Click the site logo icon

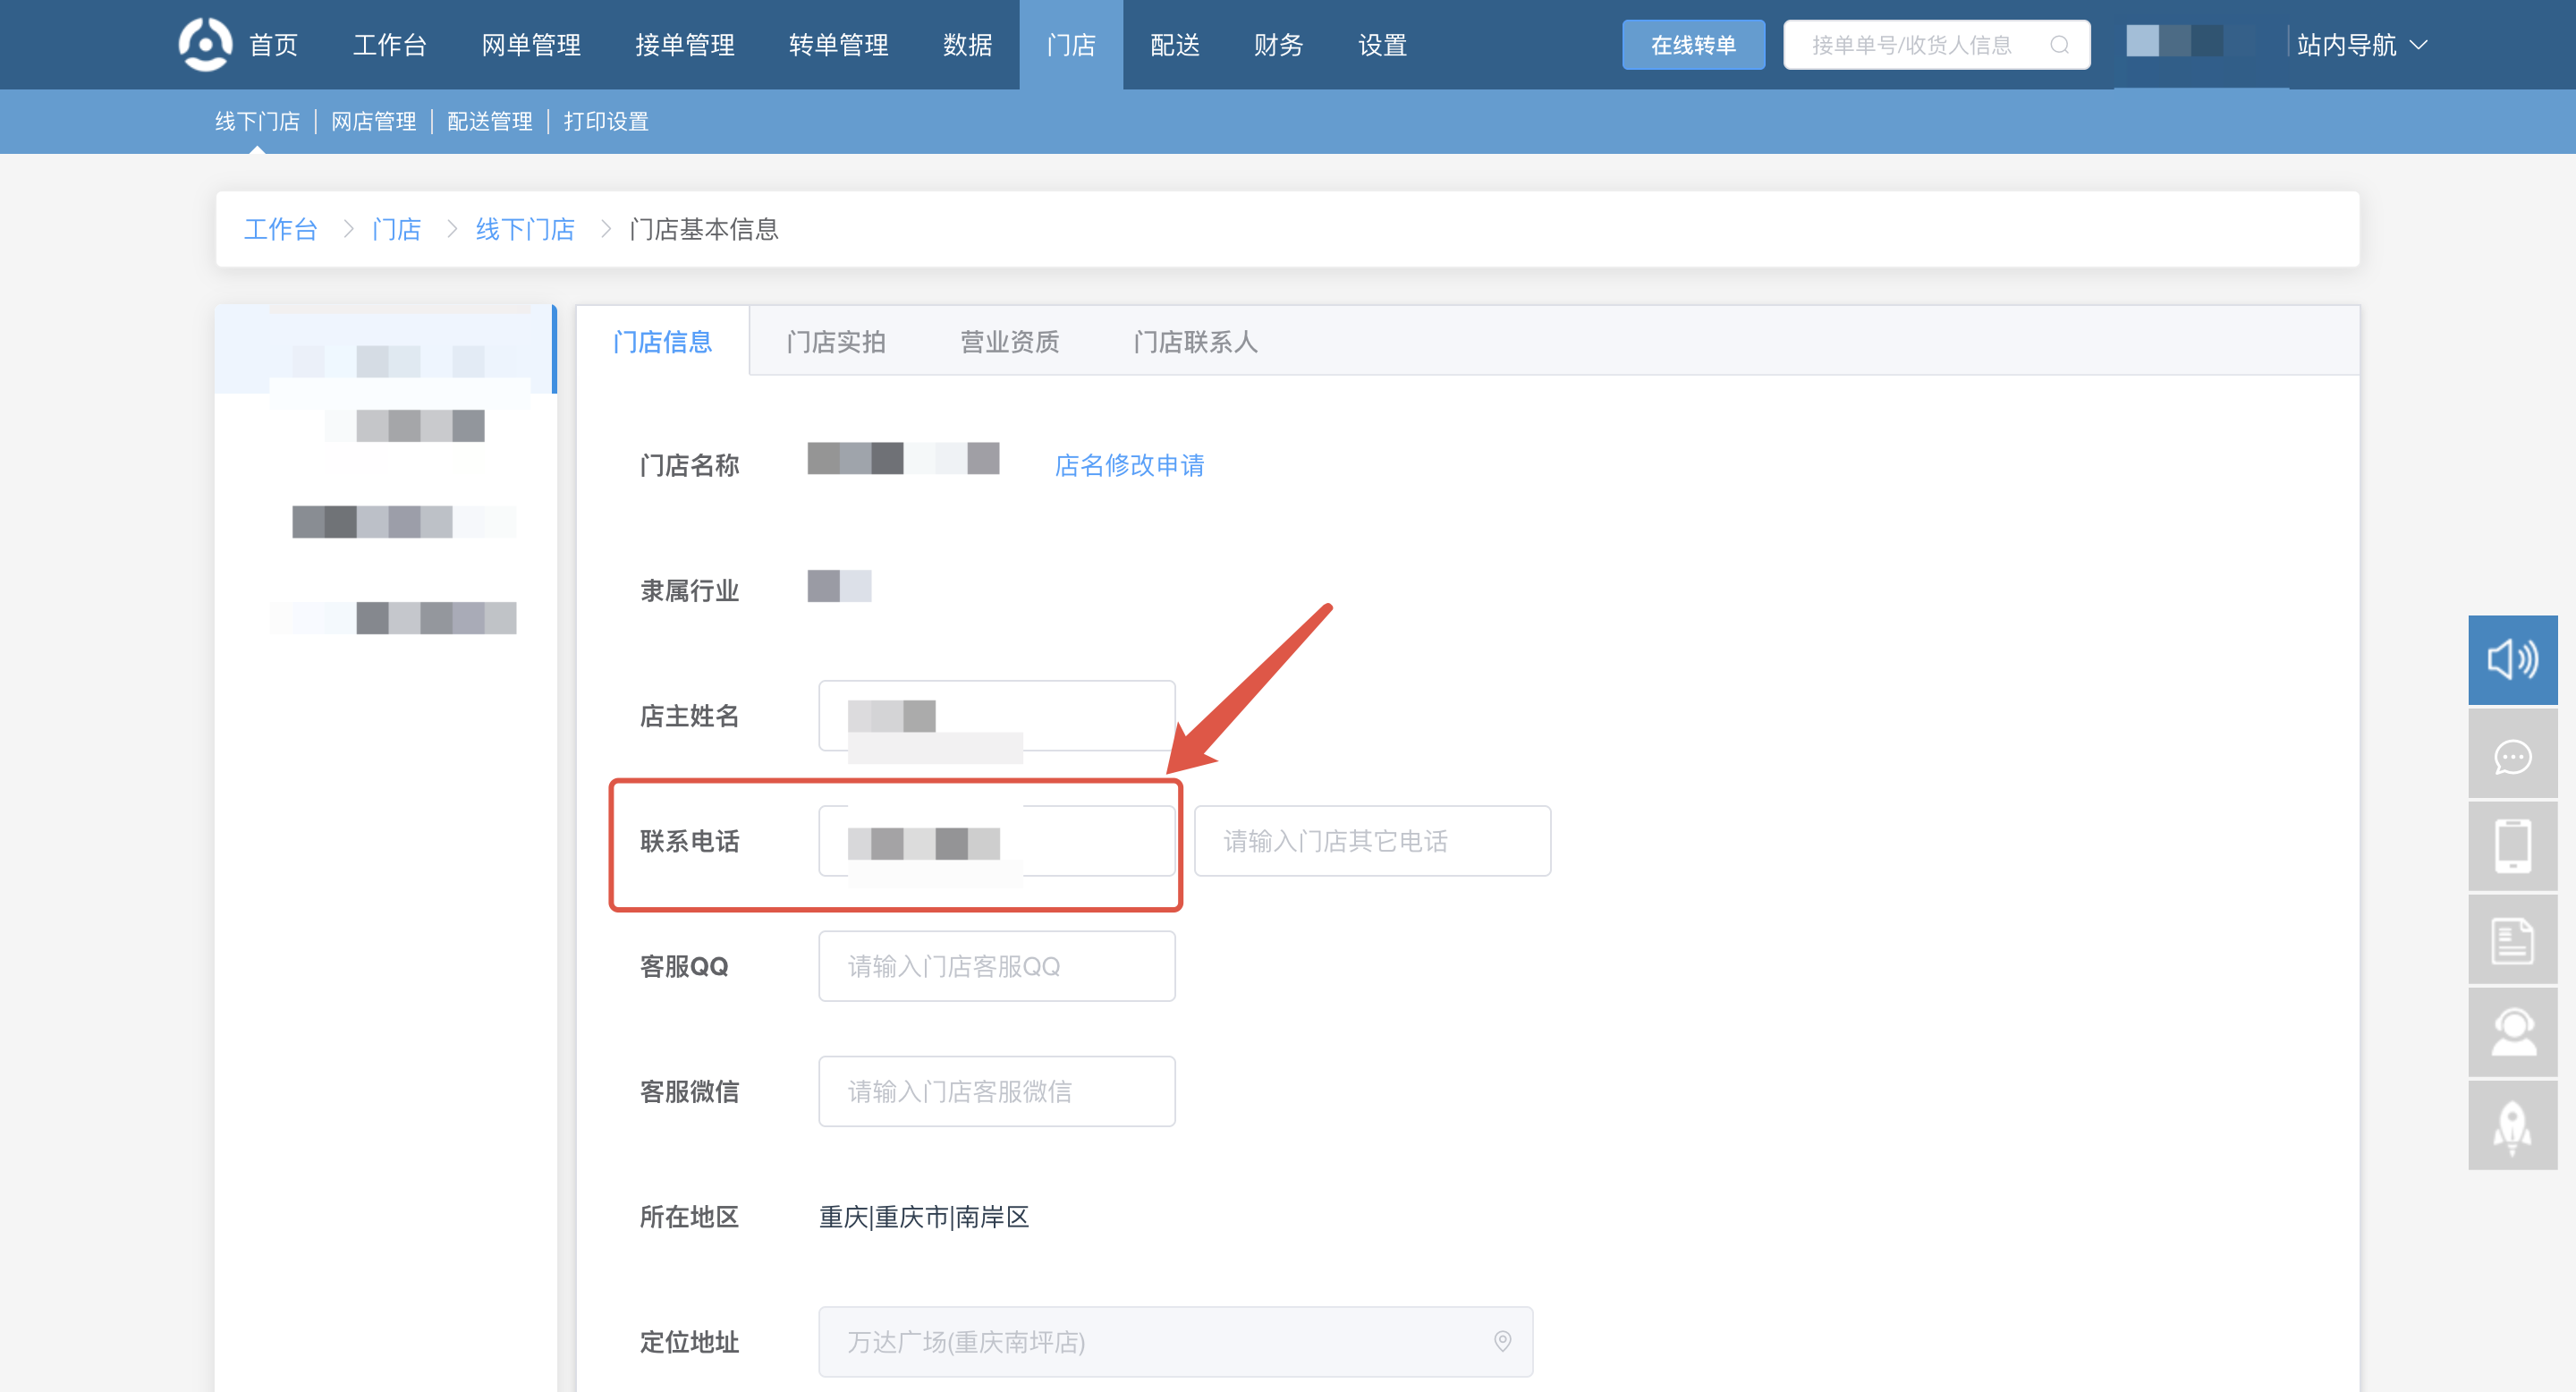tap(205, 44)
